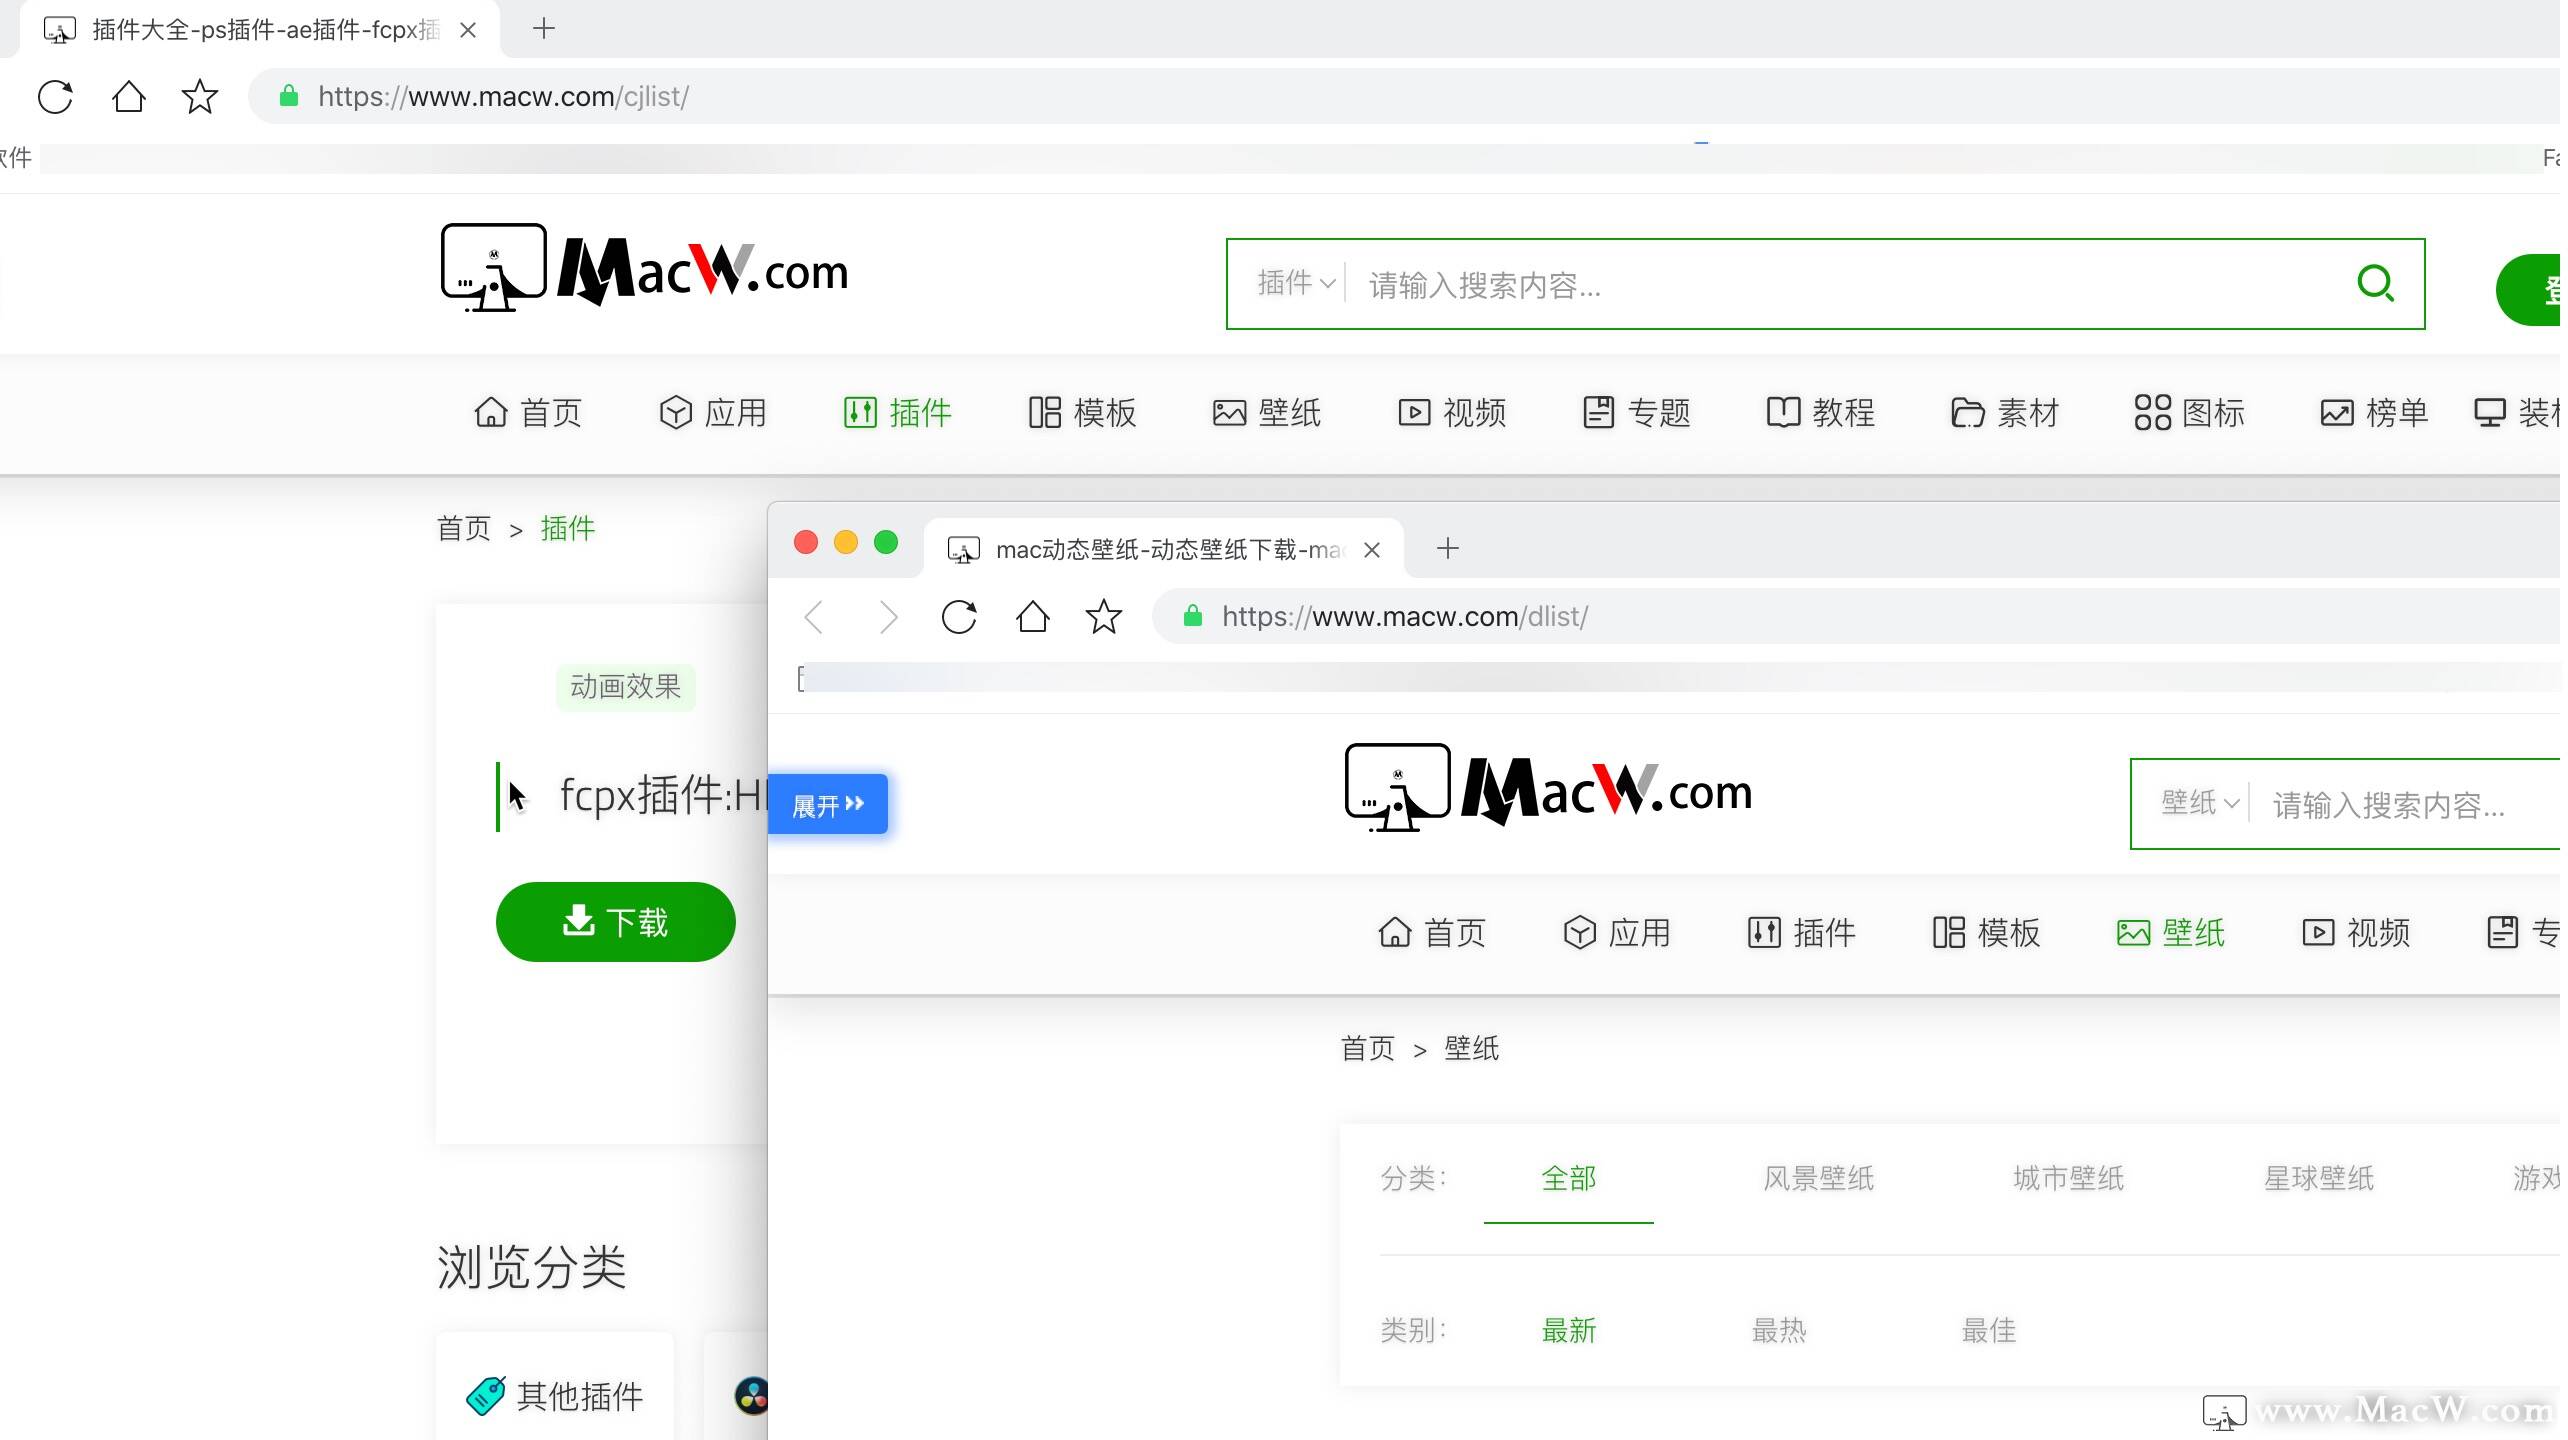The width and height of the screenshot is (2568, 1440).
Task: Sort wallpapers by 最佳
Action: click(1989, 1330)
